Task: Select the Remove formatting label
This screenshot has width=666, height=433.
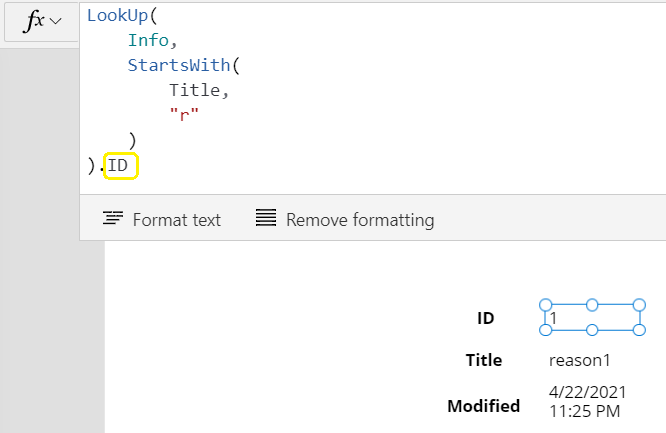Action: [360, 220]
